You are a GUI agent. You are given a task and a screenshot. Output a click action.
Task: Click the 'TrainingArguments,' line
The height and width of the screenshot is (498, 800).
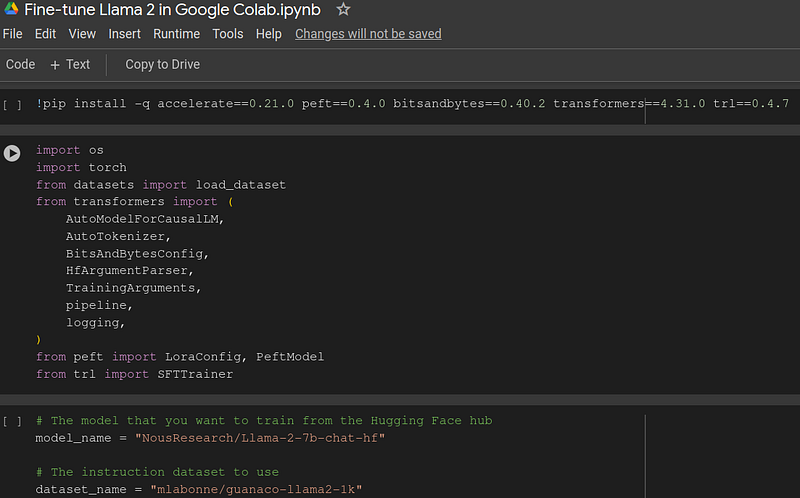tap(134, 288)
